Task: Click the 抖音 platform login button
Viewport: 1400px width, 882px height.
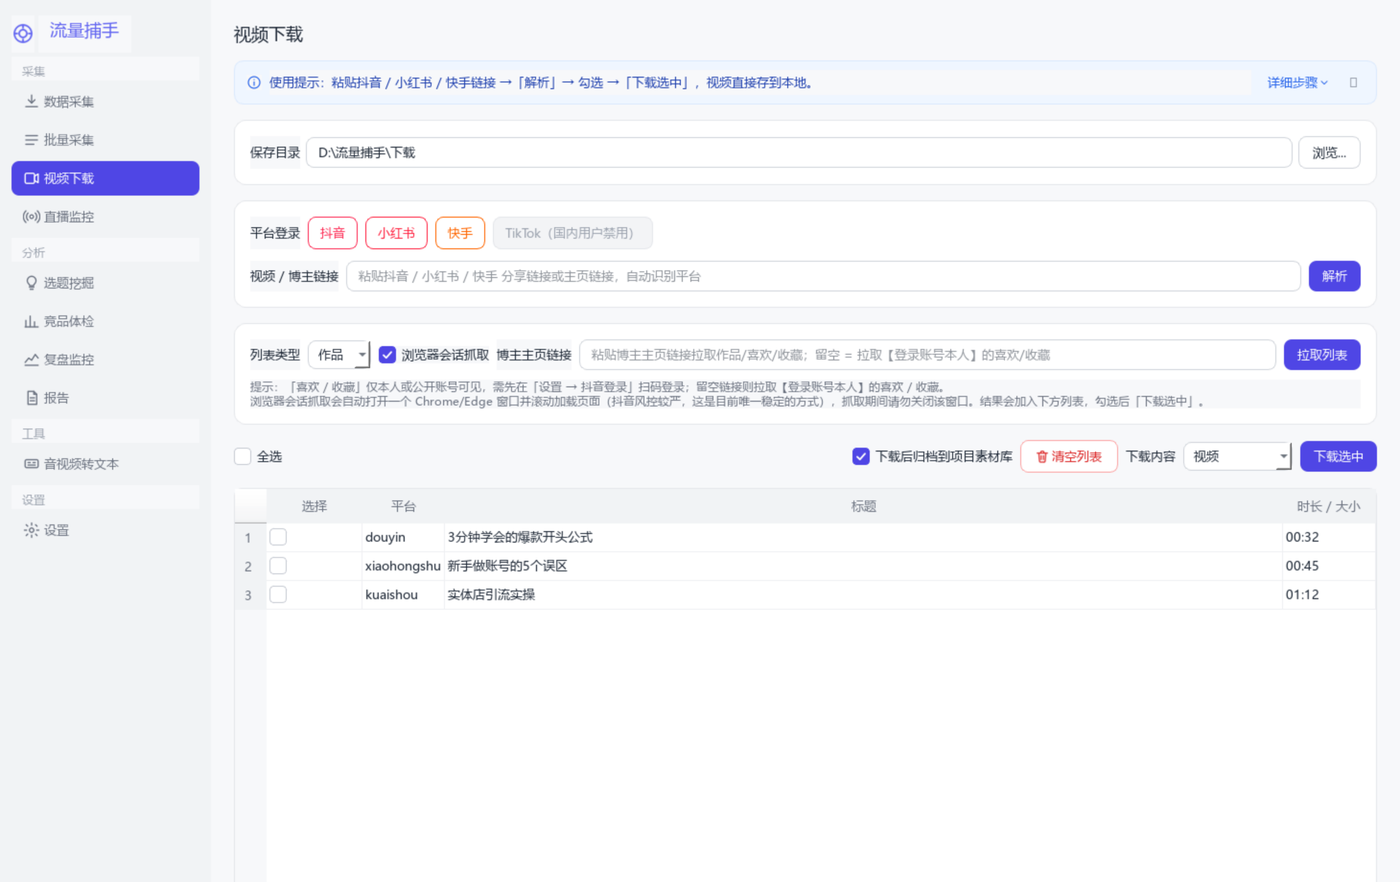Action: [332, 233]
